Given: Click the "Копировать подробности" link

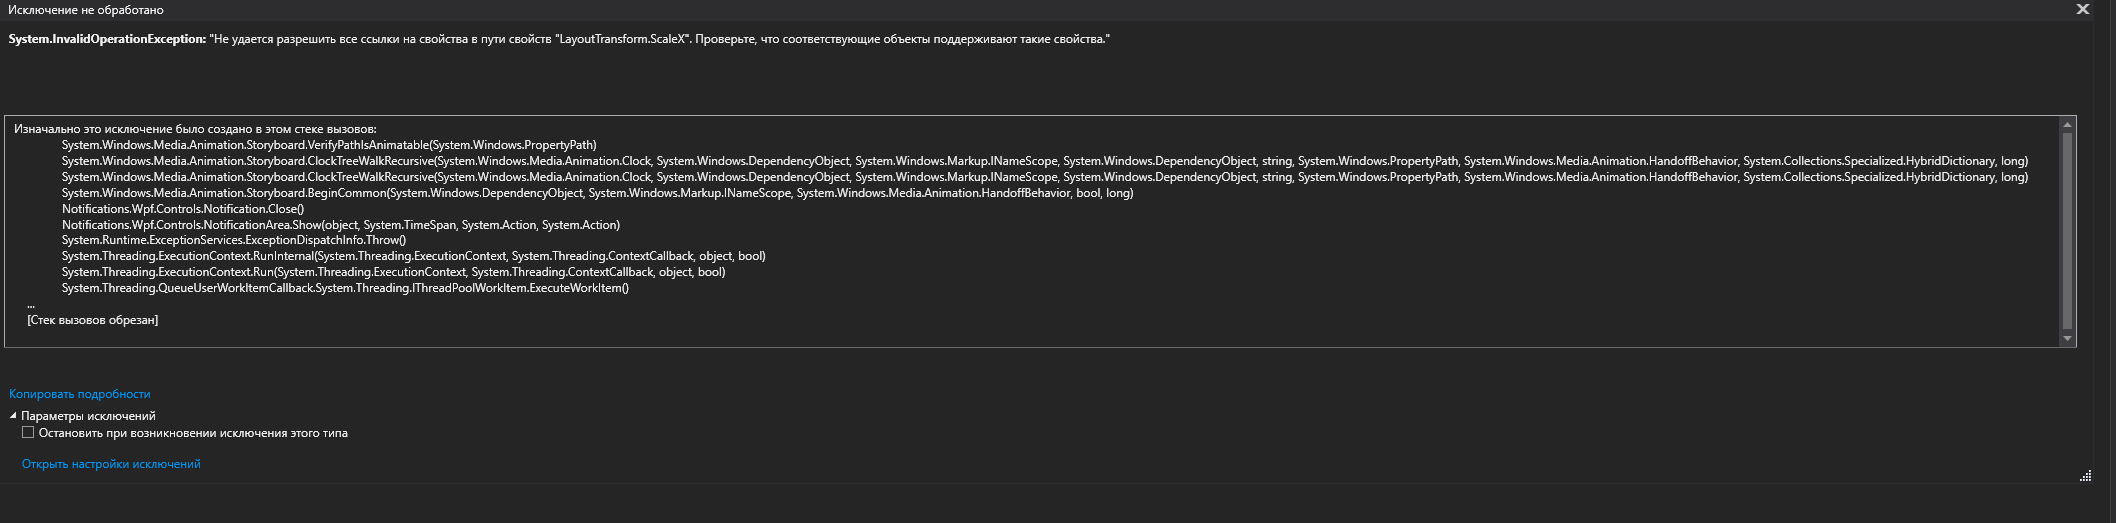Looking at the screenshot, I should [80, 394].
